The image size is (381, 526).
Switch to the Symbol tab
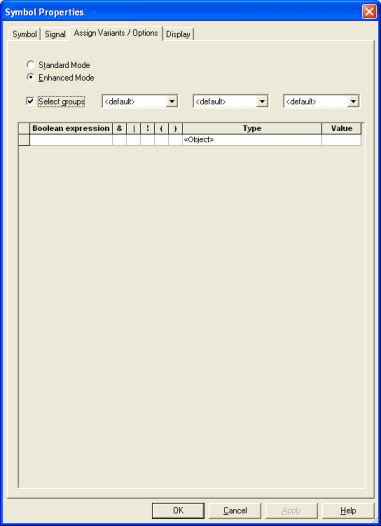point(24,34)
